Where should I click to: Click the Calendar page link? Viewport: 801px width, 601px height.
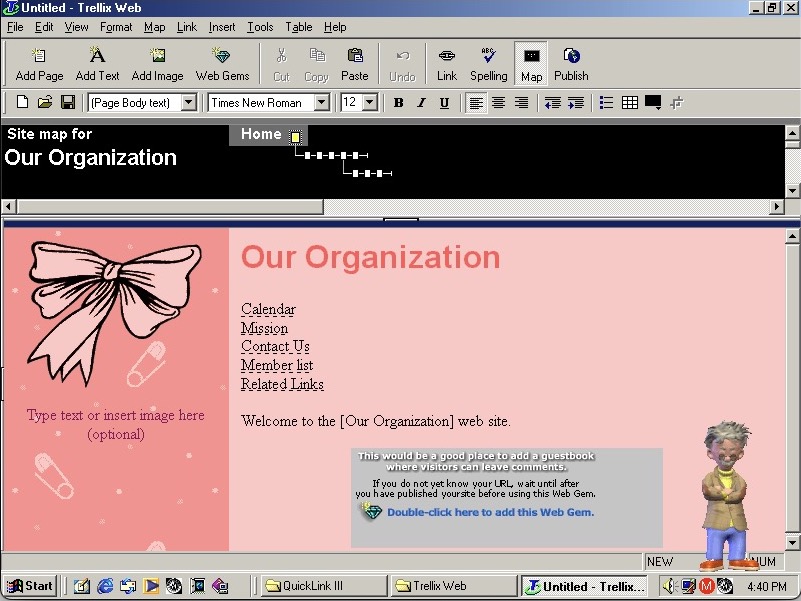click(268, 310)
